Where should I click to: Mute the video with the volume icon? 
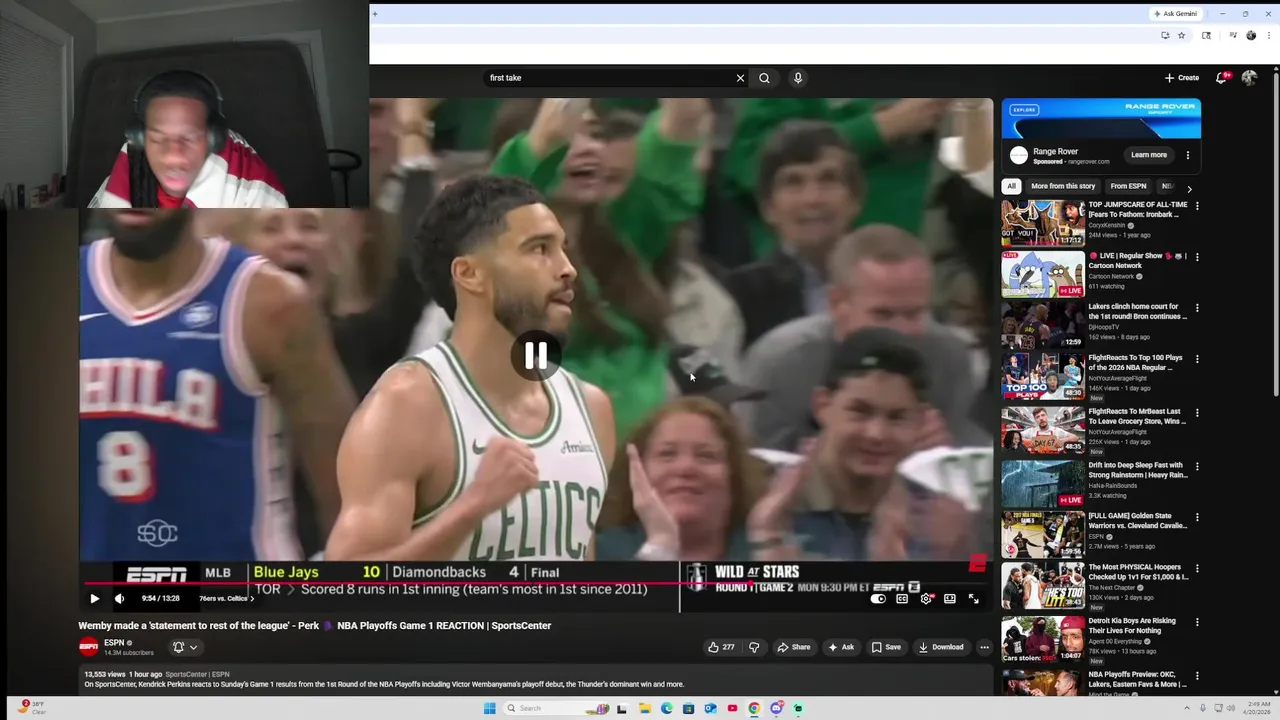pos(119,599)
